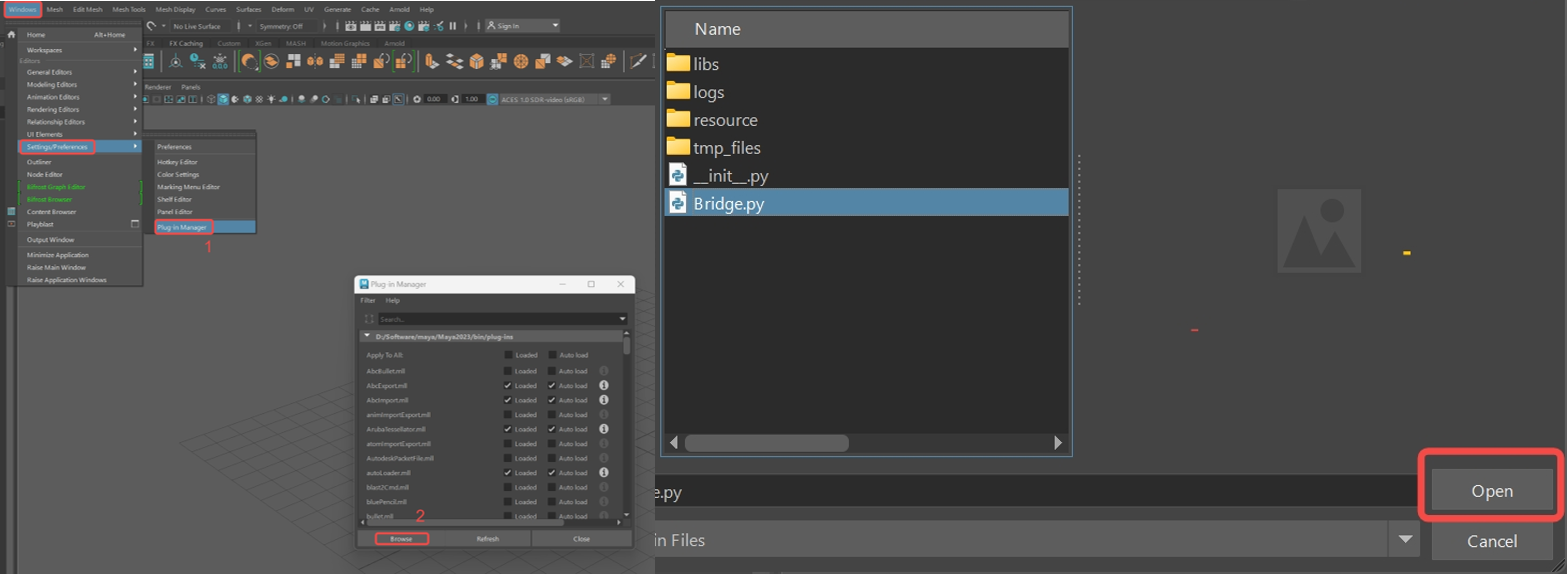
Task: Check Loaded for AutodeskPacketFile.mll
Action: (x=508, y=458)
